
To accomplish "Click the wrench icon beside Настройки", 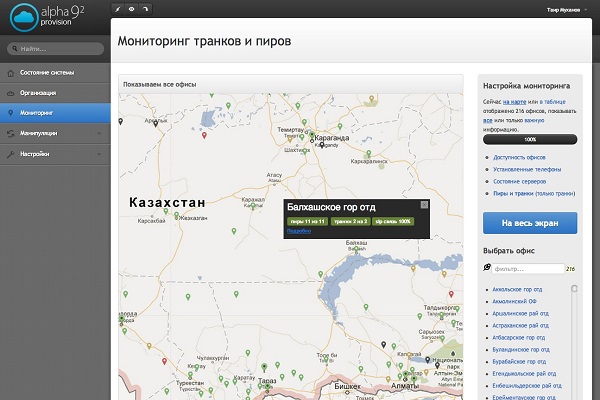I will (11, 154).
